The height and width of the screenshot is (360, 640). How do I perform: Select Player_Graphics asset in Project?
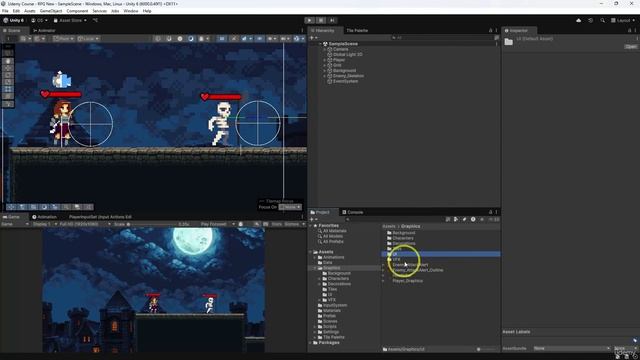pyautogui.click(x=407, y=281)
